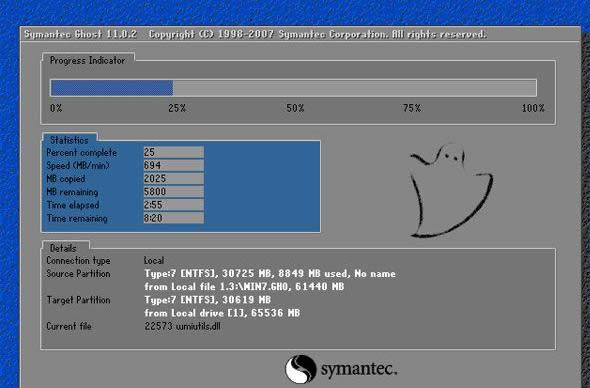The image size is (590, 388).
Task: Select the Progress Indicator tab label
Action: pos(88,61)
